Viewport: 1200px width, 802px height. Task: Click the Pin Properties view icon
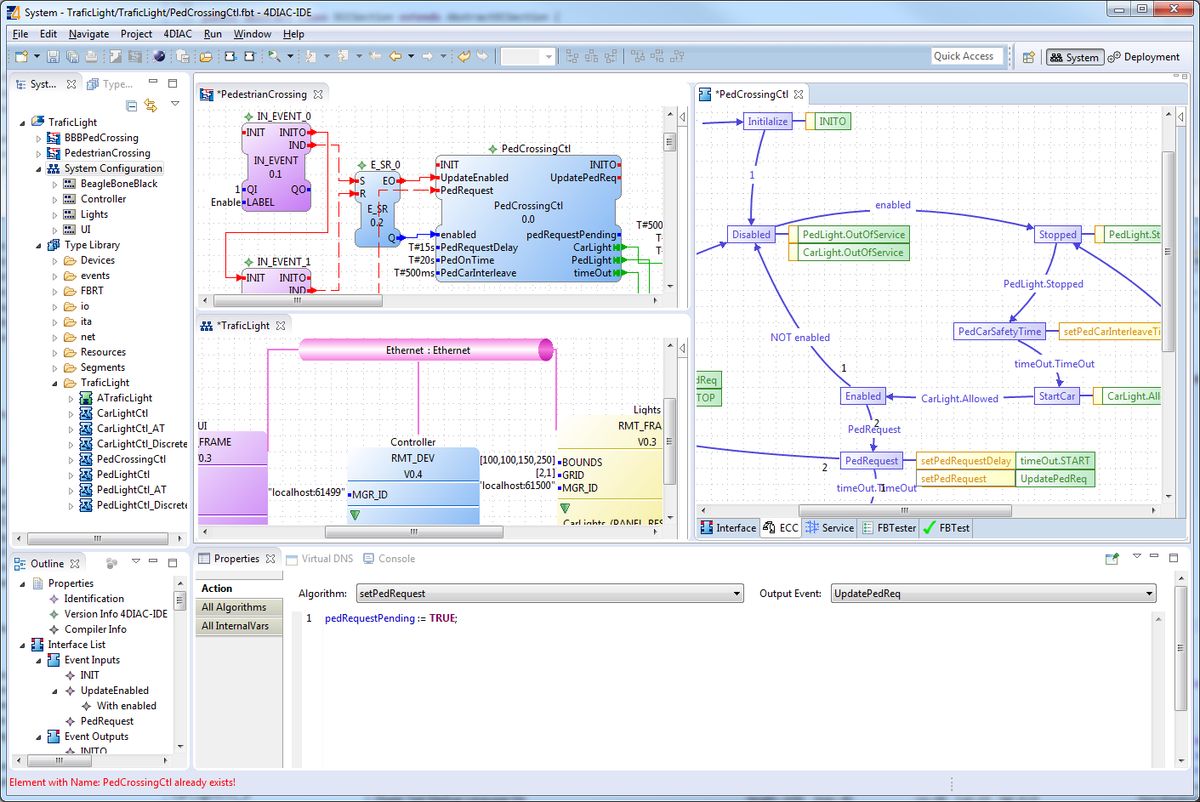1111,559
